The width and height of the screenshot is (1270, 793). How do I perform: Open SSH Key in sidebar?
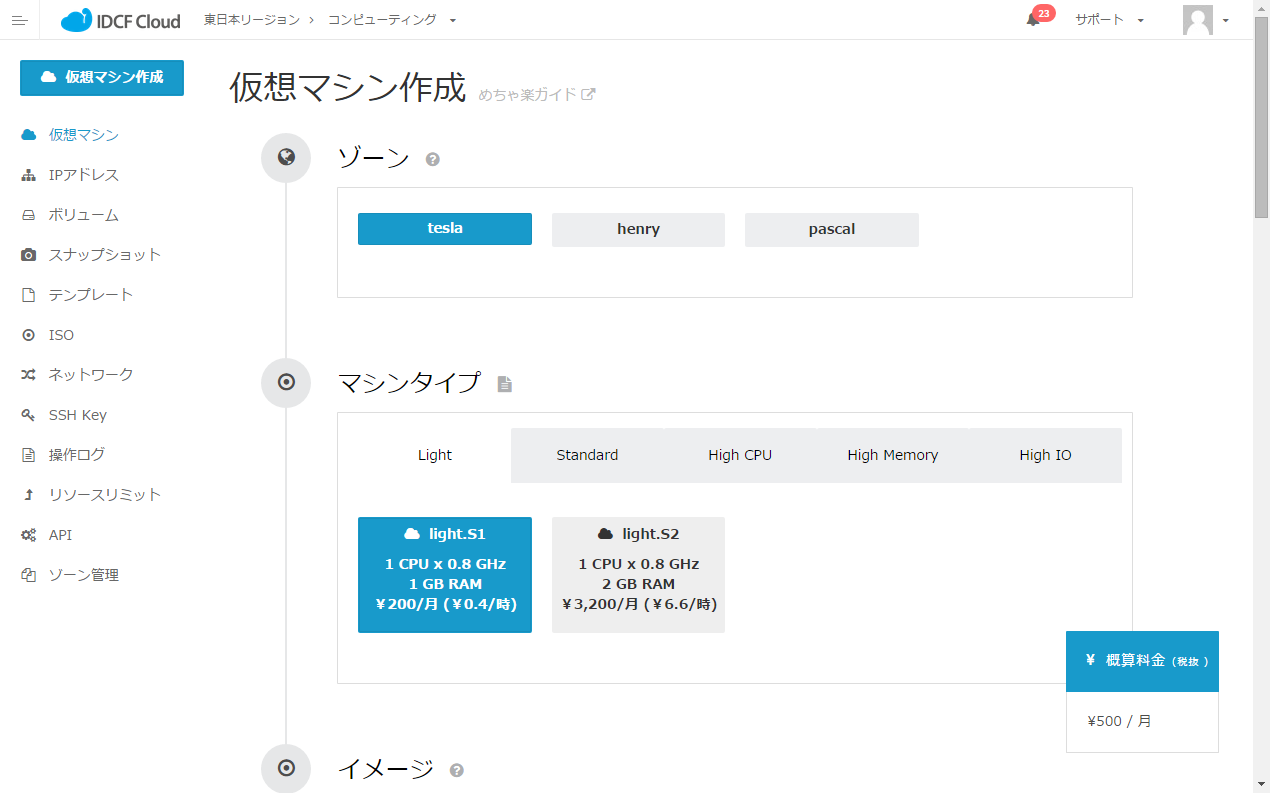coord(77,415)
